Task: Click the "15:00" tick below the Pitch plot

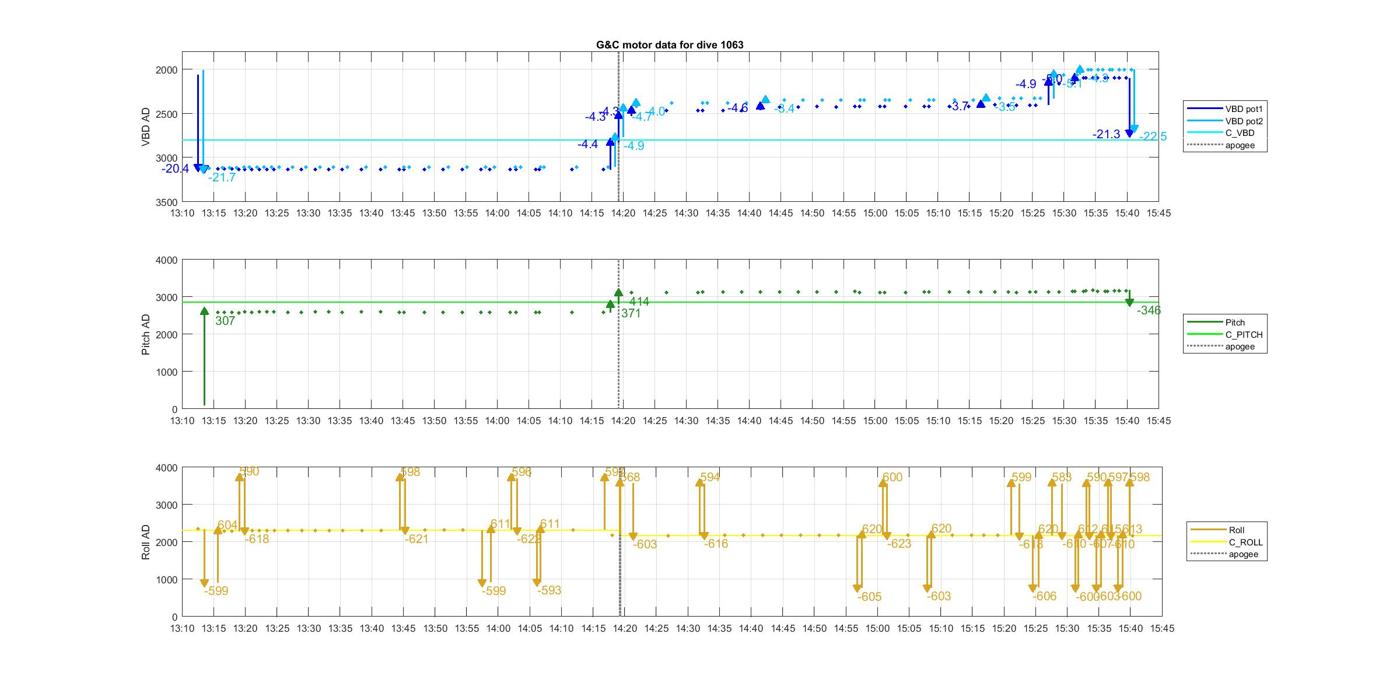Action: click(x=875, y=421)
